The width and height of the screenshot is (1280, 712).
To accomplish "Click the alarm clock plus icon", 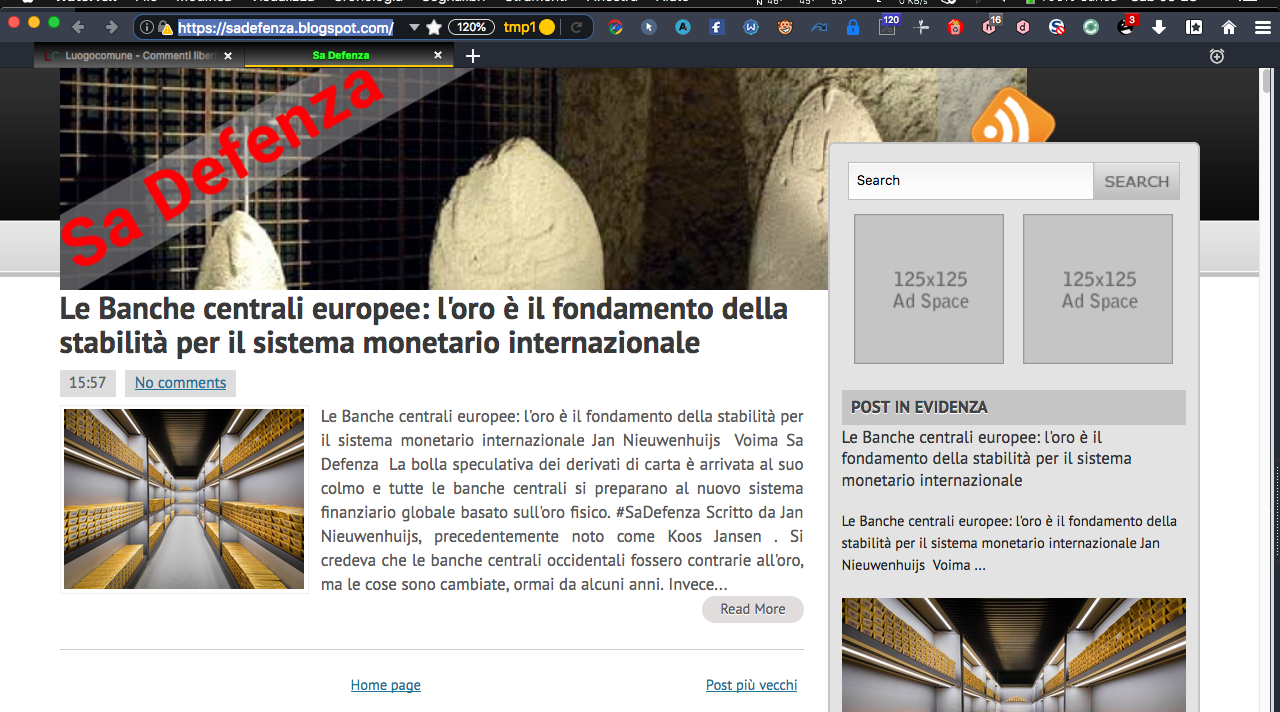I will click(x=1217, y=56).
